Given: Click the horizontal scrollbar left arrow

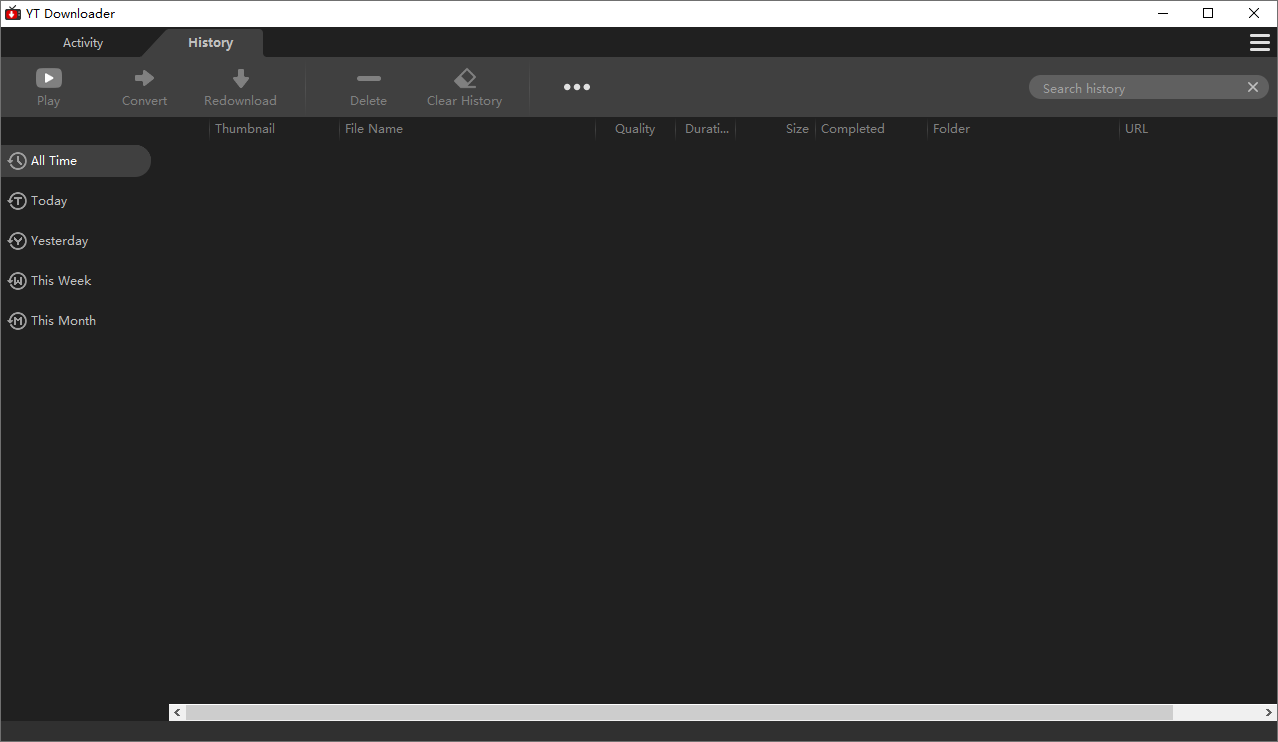Looking at the screenshot, I should click(x=178, y=713).
